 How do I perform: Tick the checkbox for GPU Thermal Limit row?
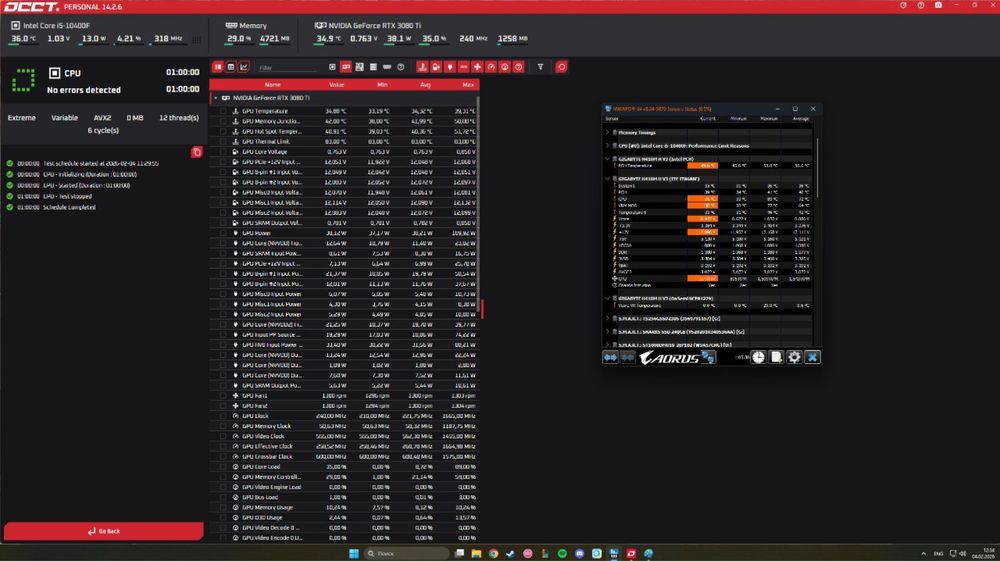pos(223,142)
